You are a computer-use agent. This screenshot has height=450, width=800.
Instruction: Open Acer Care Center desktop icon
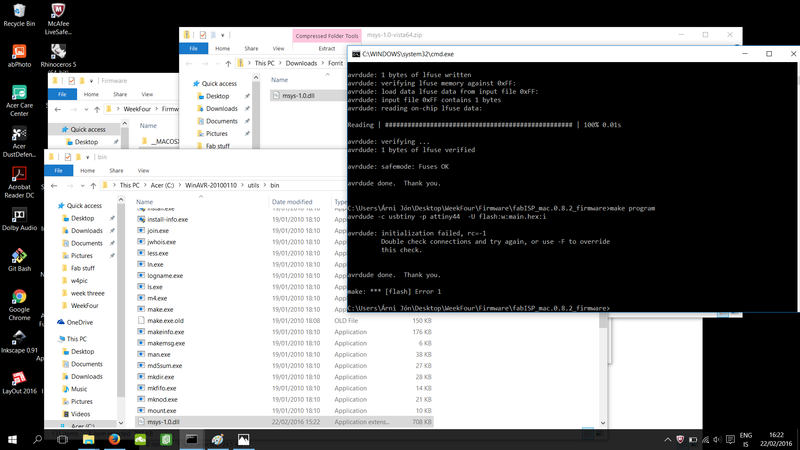[x=19, y=101]
